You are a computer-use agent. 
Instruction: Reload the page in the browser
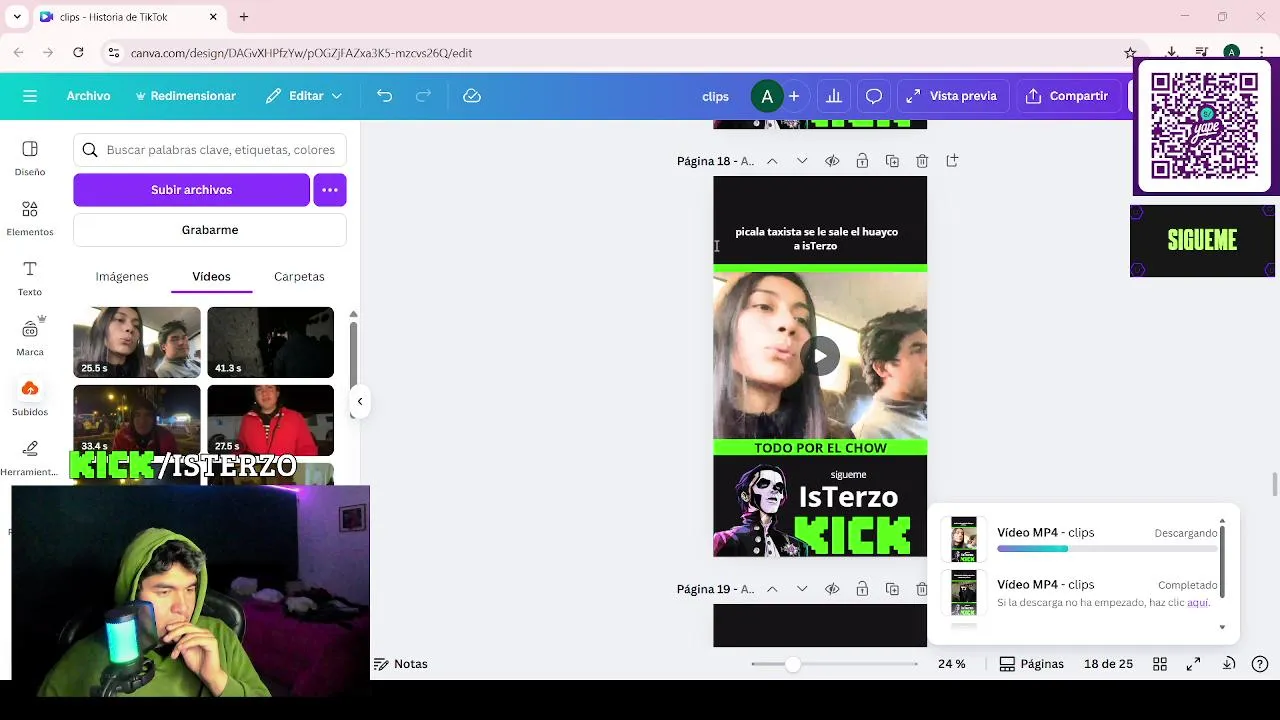[78, 52]
